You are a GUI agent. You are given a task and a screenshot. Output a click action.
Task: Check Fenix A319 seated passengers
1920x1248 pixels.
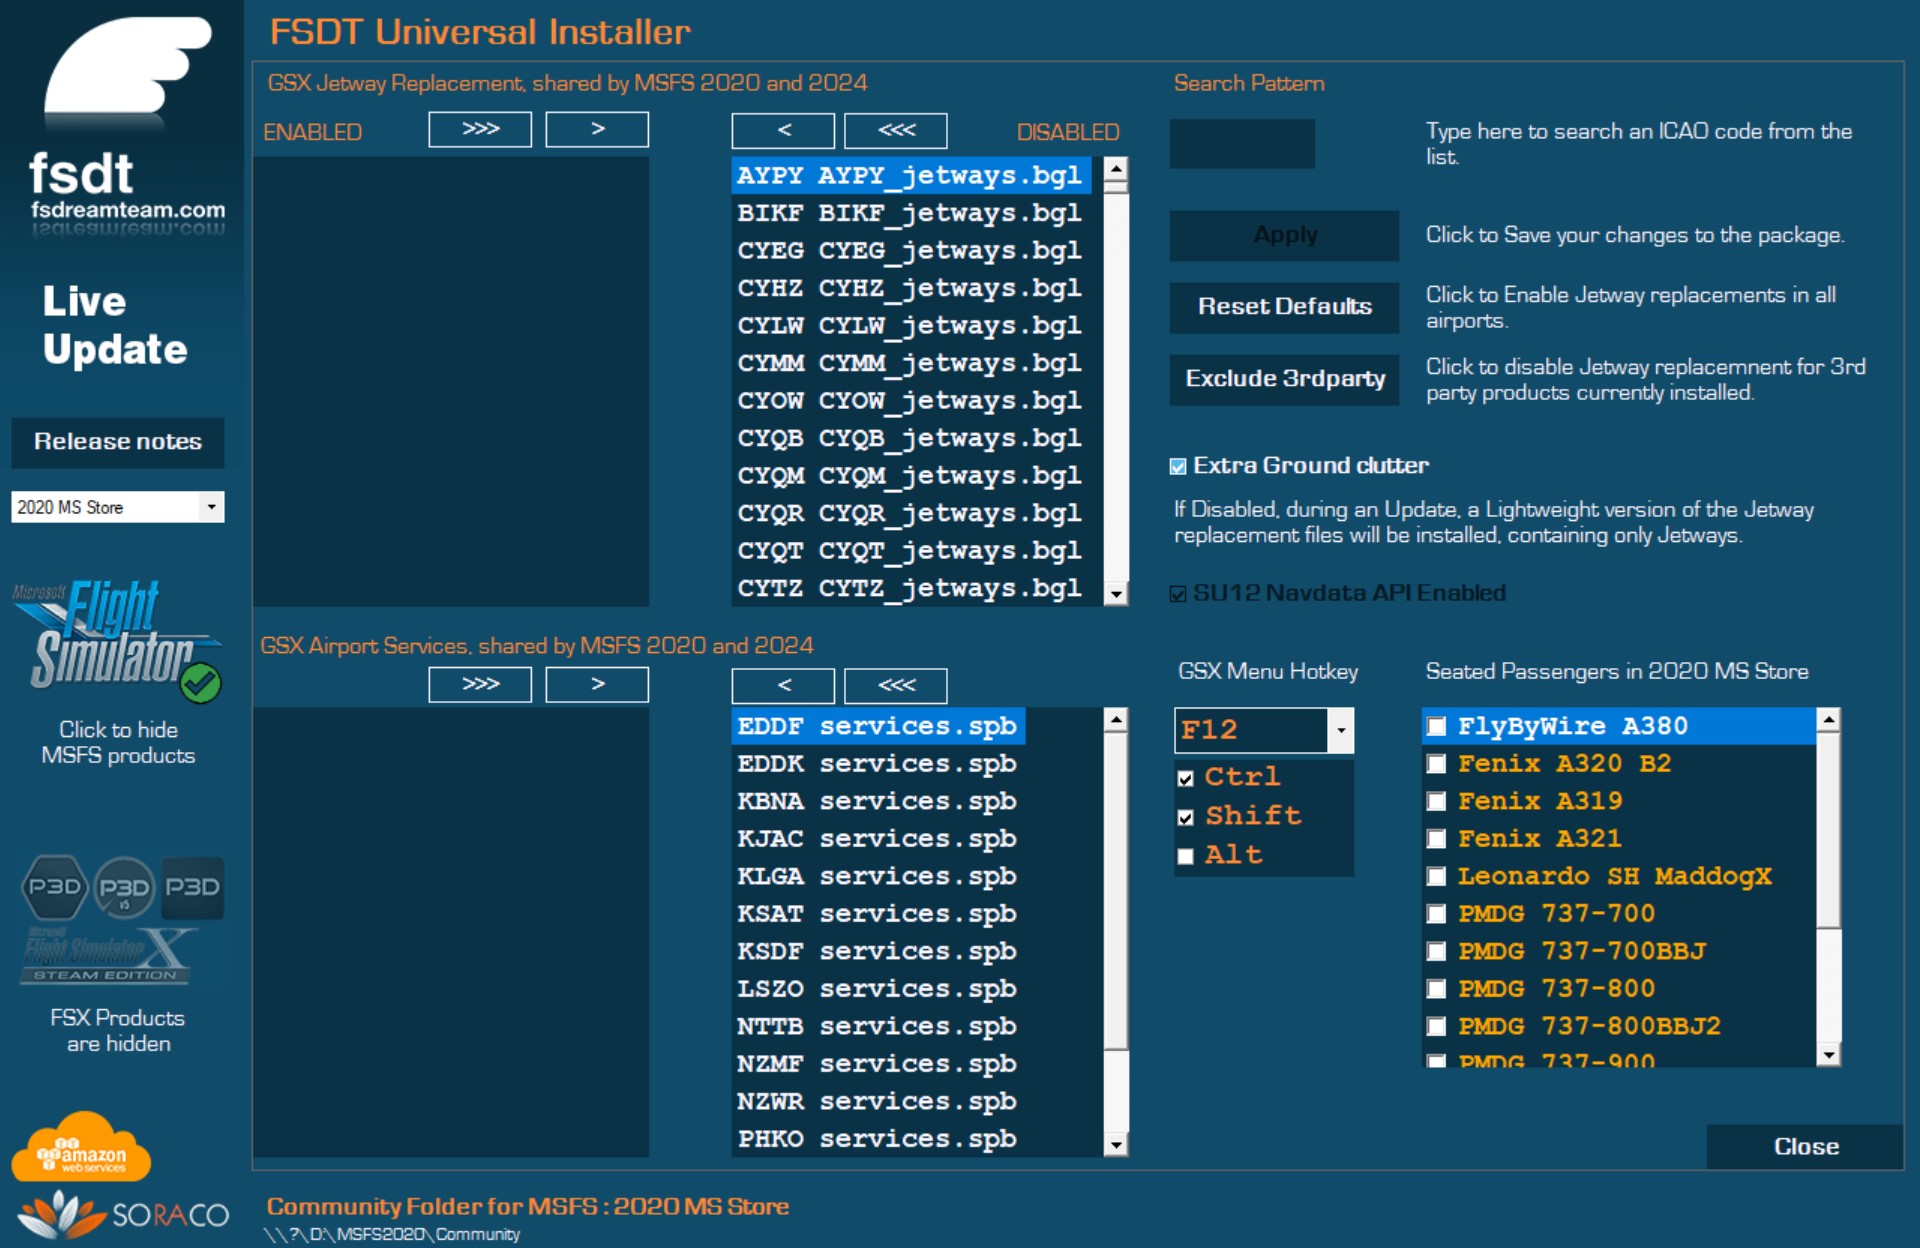pos(1437,801)
